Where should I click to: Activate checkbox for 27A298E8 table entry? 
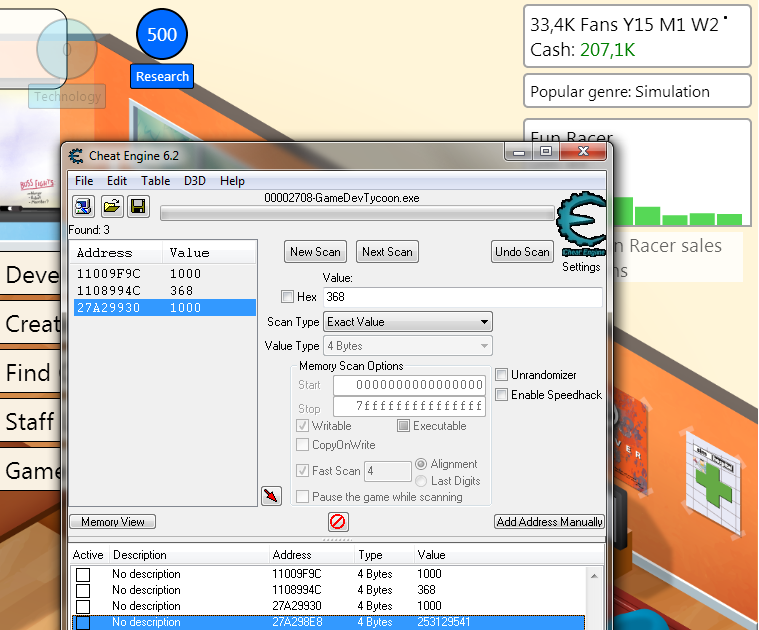[x=83, y=622]
